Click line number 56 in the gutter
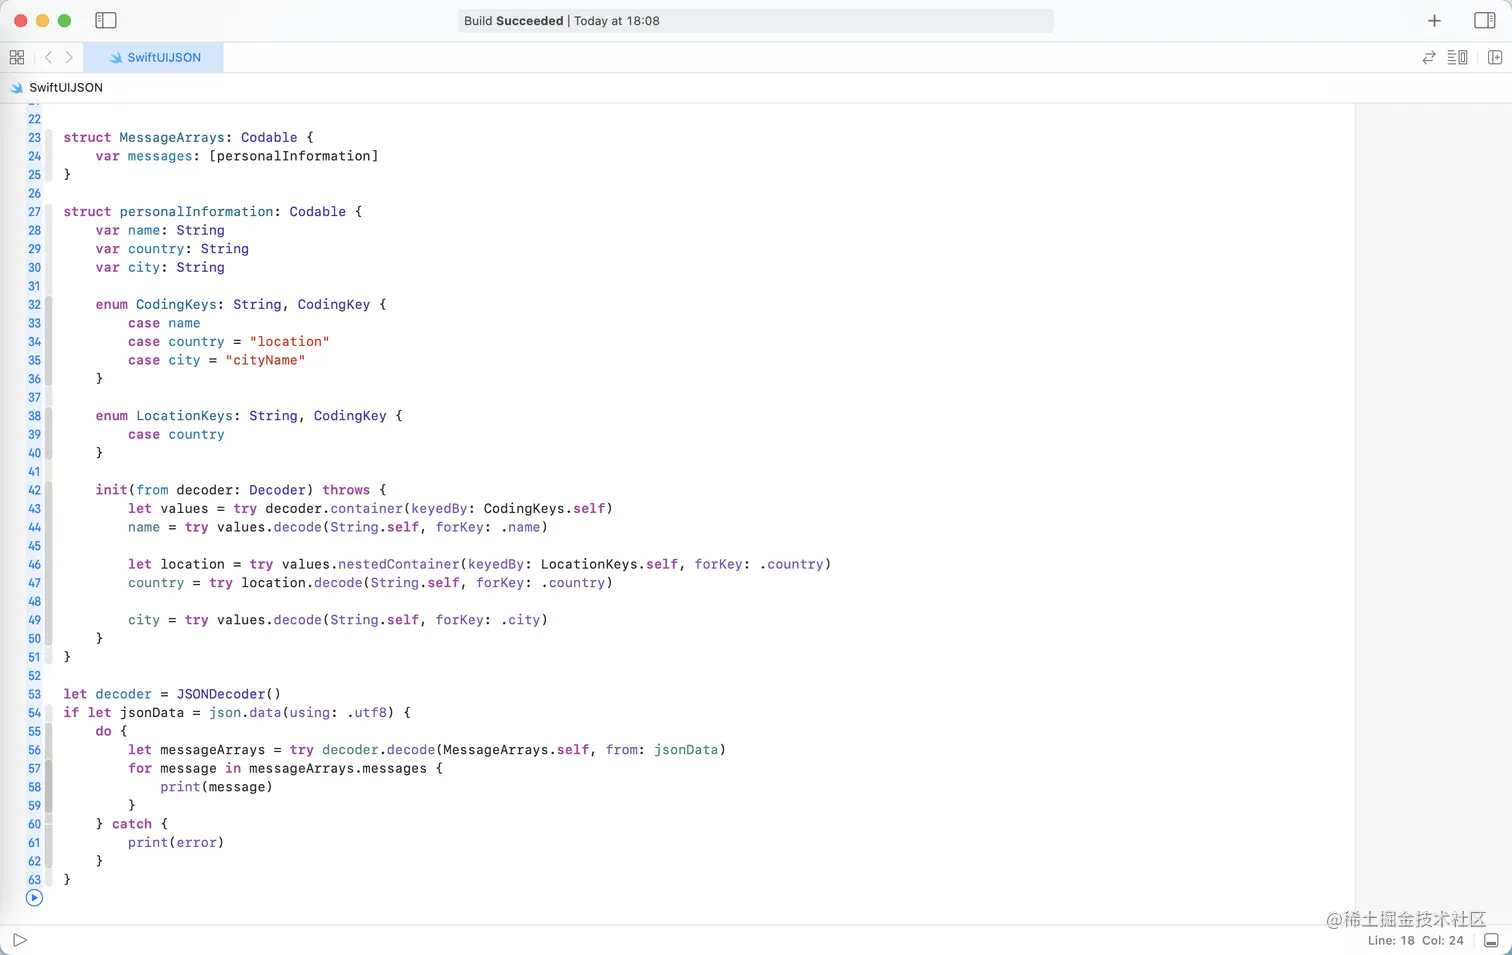This screenshot has height=955, width=1512. point(34,750)
